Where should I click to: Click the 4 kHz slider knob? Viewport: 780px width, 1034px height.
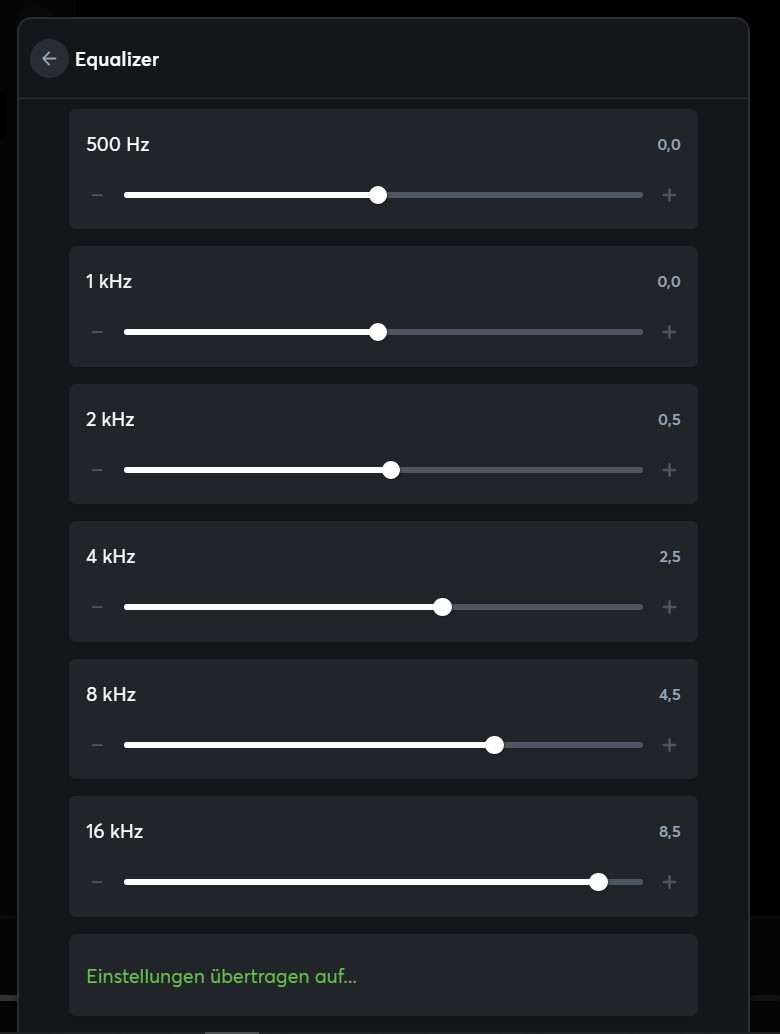coord(443,607)
